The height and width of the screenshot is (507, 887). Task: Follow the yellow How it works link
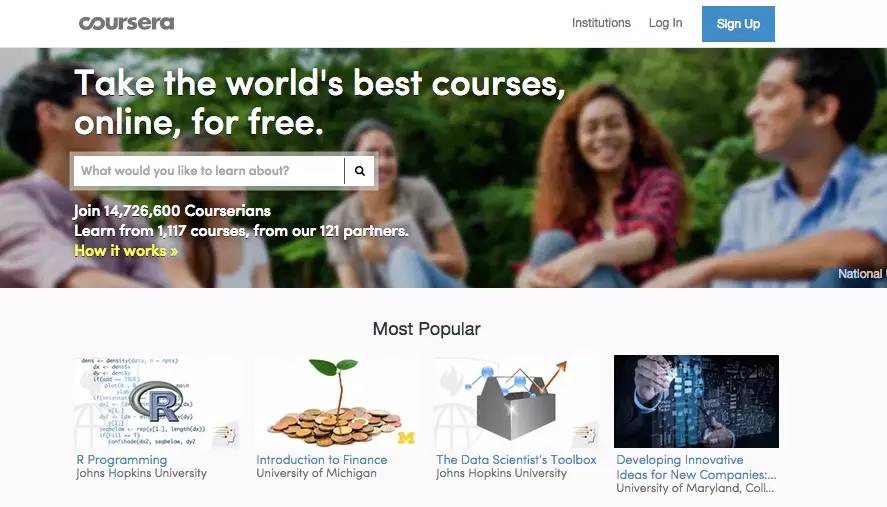(x=126, y=251)
